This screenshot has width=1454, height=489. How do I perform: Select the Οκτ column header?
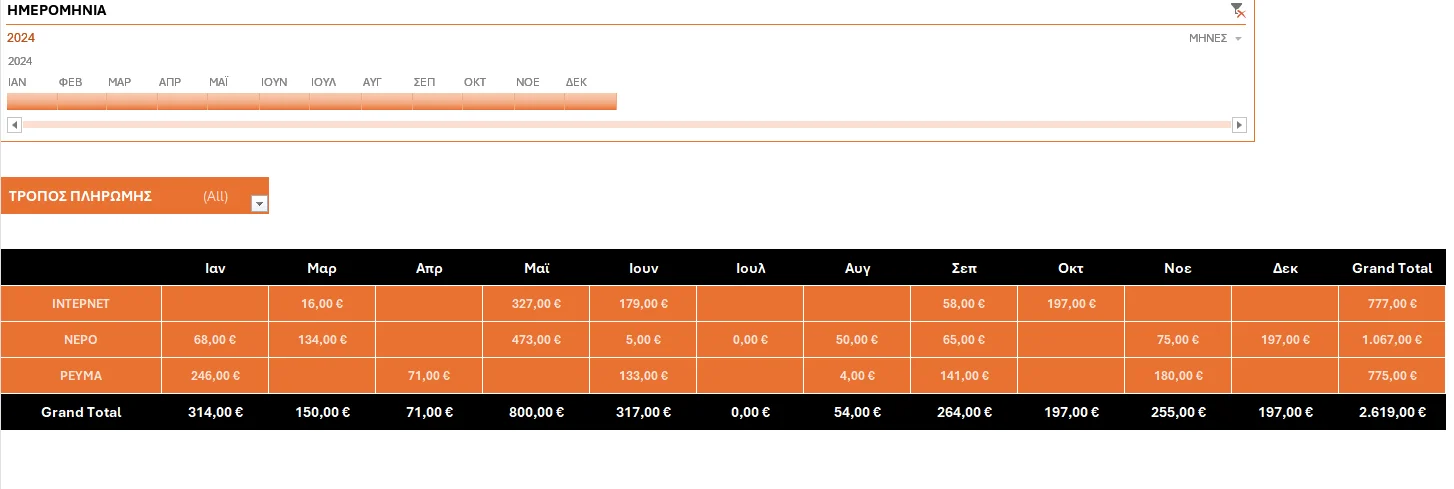[x=1071, y=268]
